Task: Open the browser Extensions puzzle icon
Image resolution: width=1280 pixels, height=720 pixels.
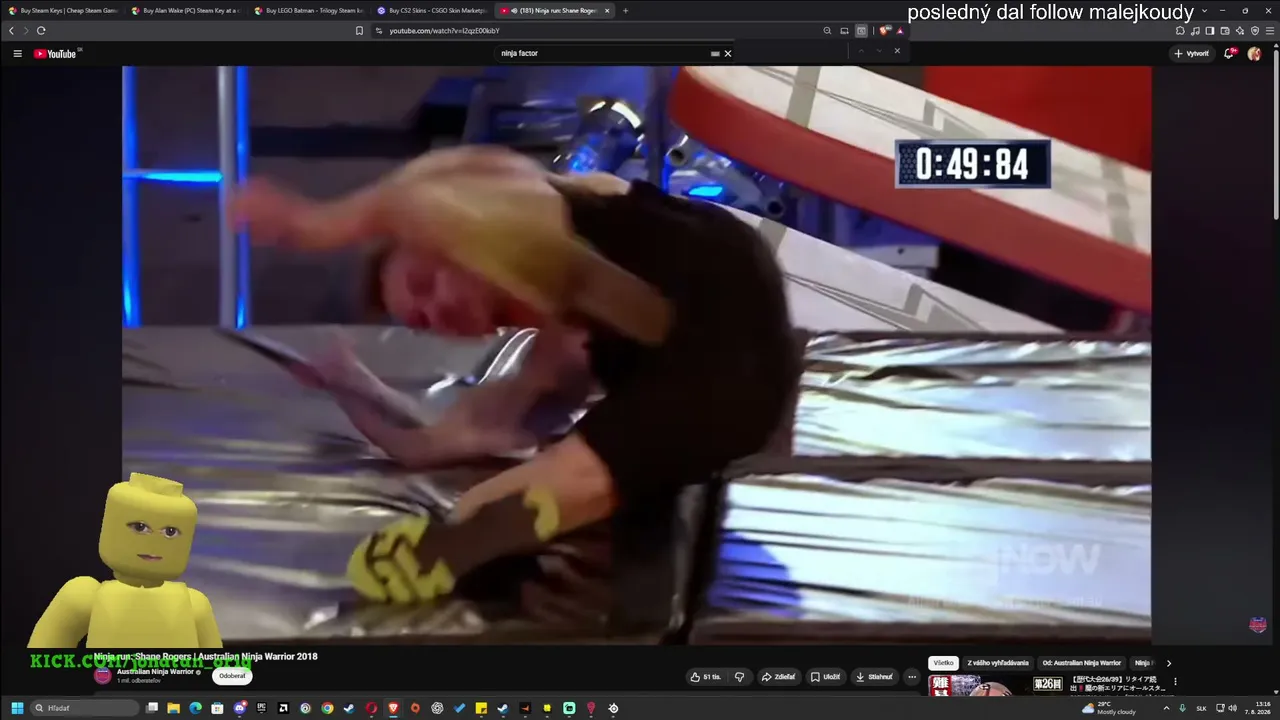Action: (x=1180, y=31)
